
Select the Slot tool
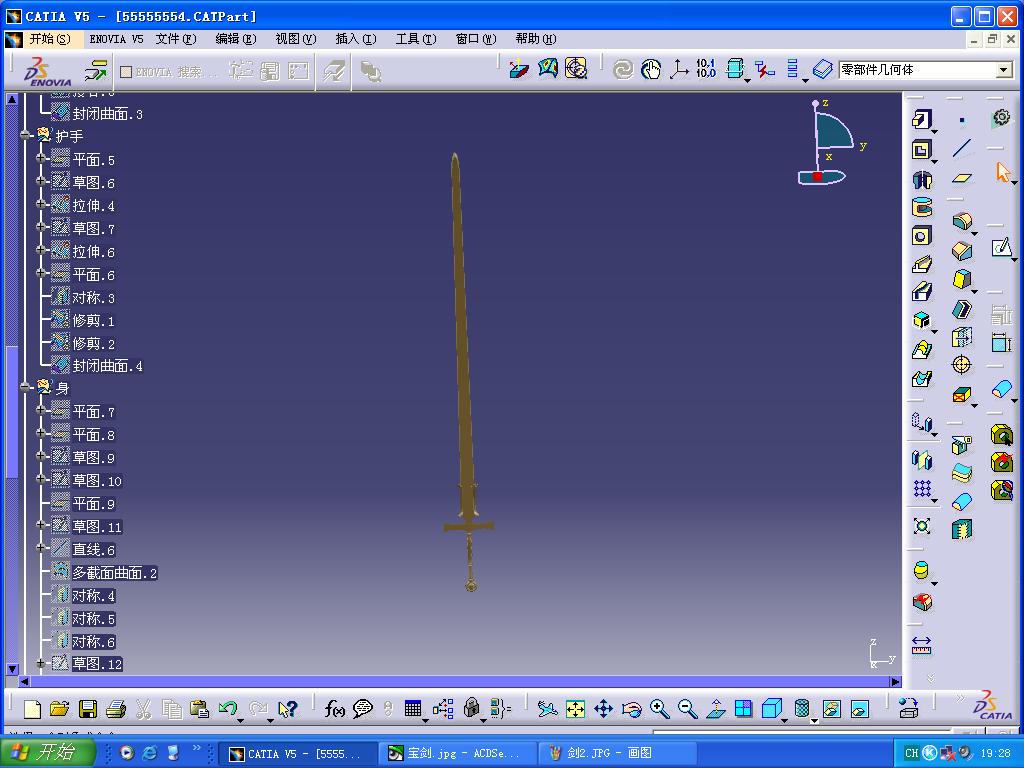point(921,291)
